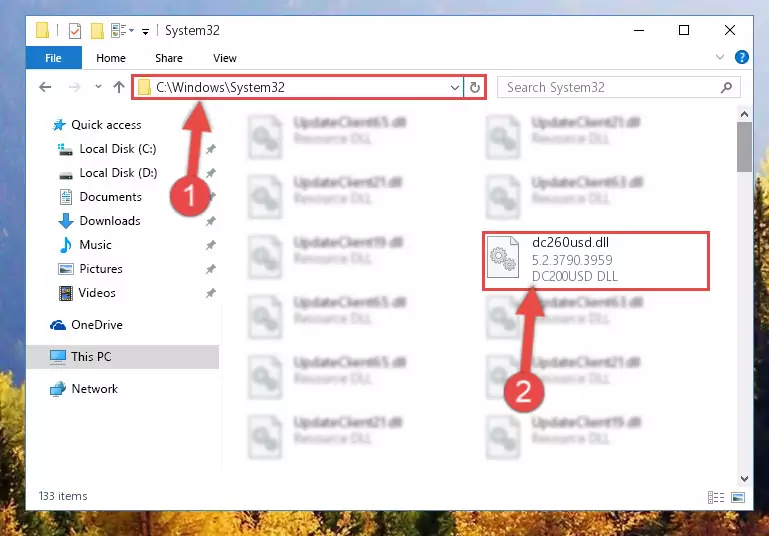Click the pin icon next to Pictures

pos(211,269)
